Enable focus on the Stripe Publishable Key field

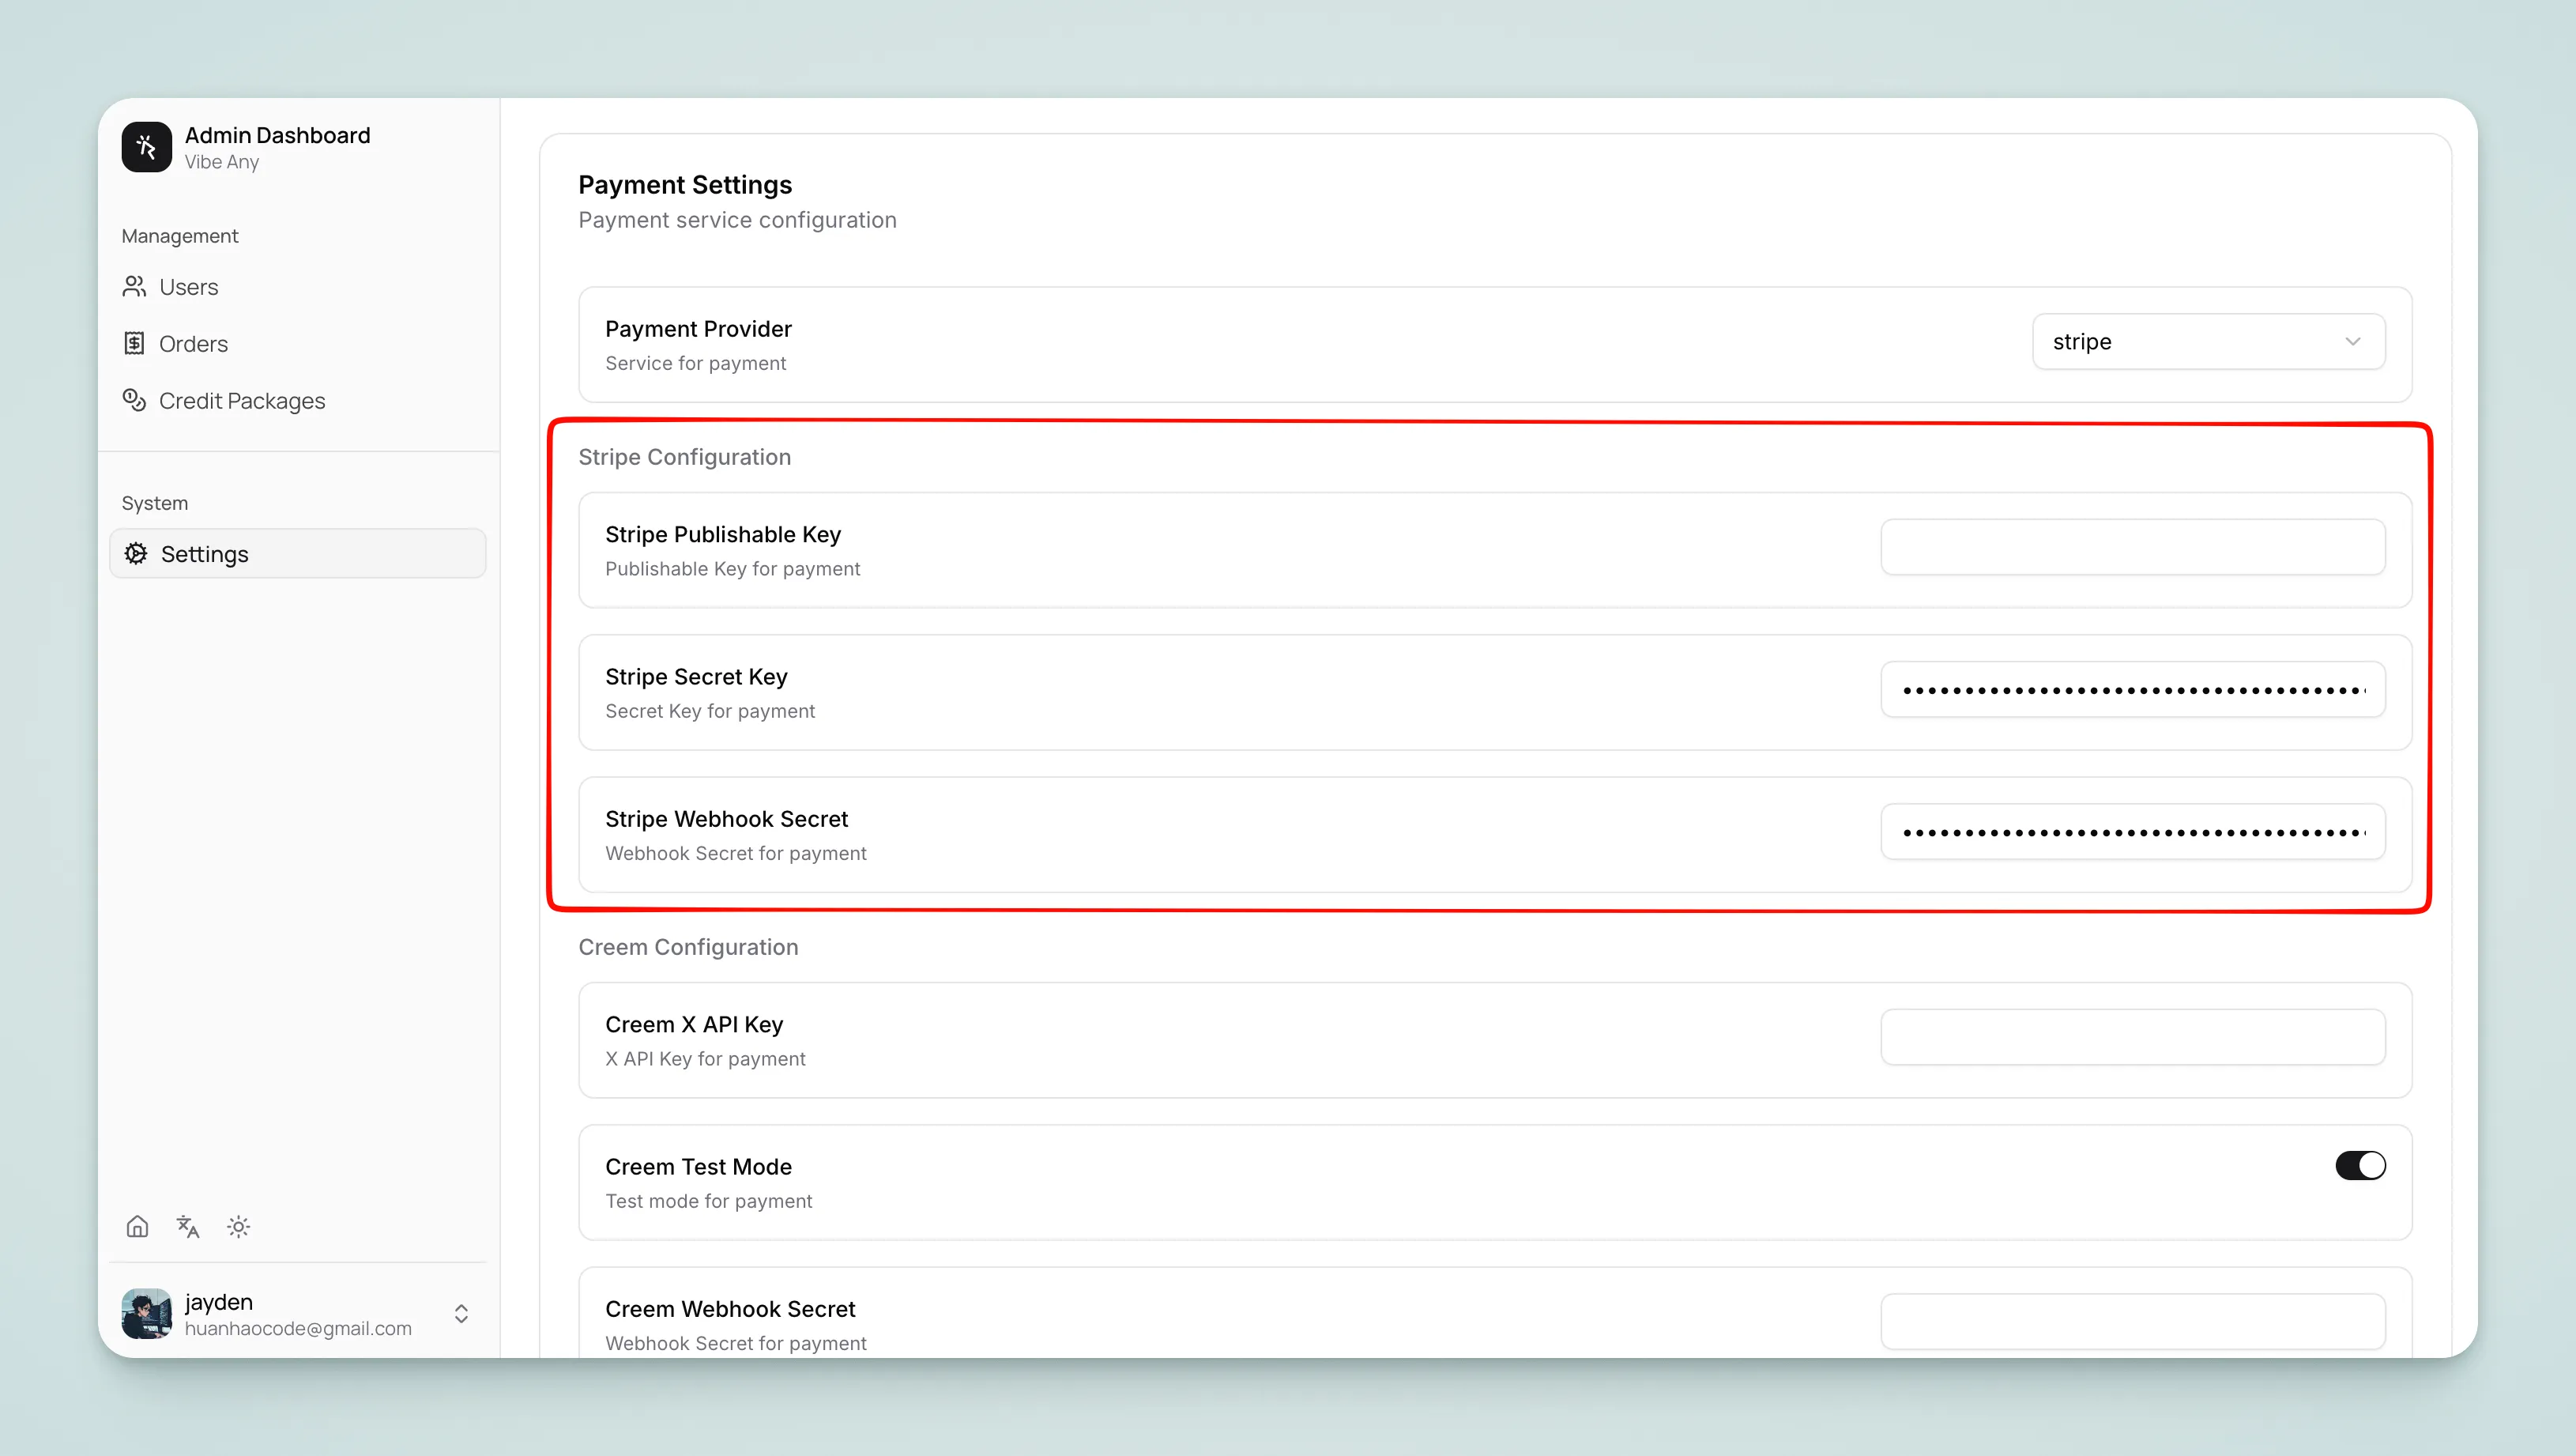[2134, 547]
